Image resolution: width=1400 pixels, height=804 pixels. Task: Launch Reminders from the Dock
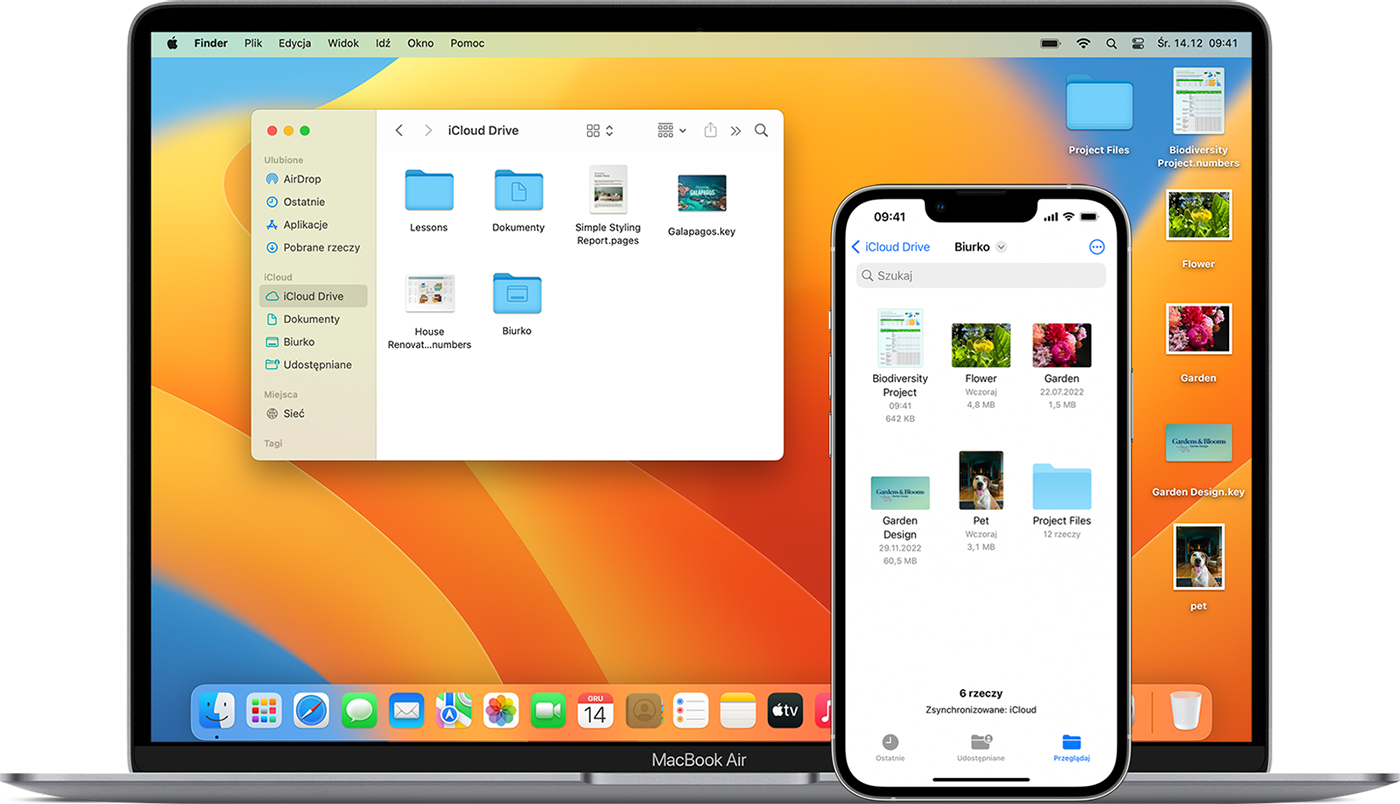(x=691, y=711)
